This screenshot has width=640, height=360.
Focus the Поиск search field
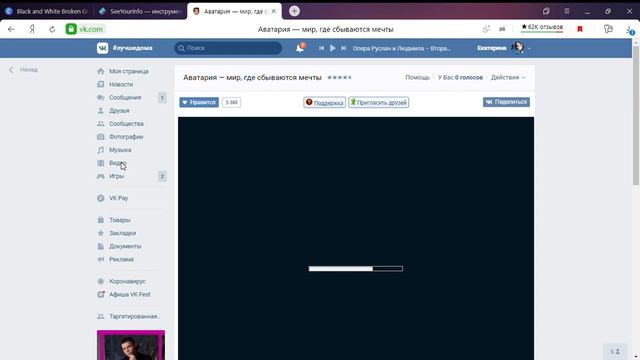228,48
